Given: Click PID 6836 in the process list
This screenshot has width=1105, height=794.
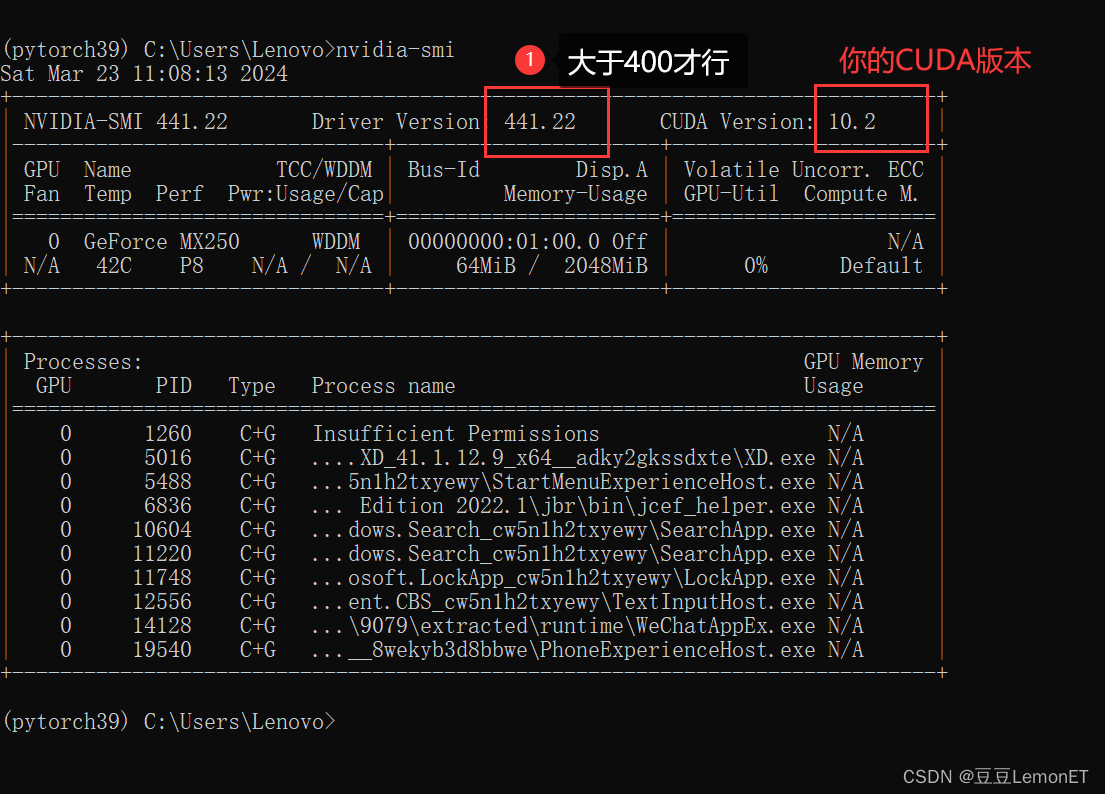Looking at the screenshot, I should tap(168, 506).
